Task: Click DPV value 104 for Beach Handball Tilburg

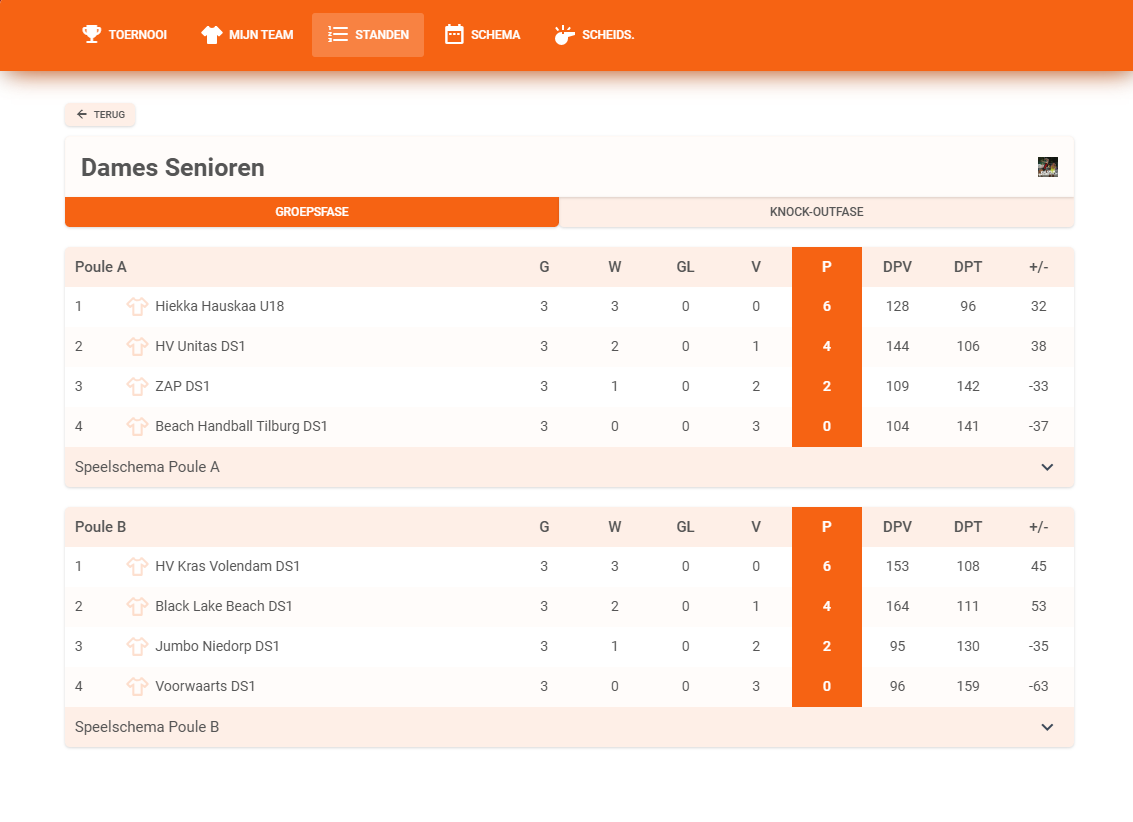Action: click(897, 426)
